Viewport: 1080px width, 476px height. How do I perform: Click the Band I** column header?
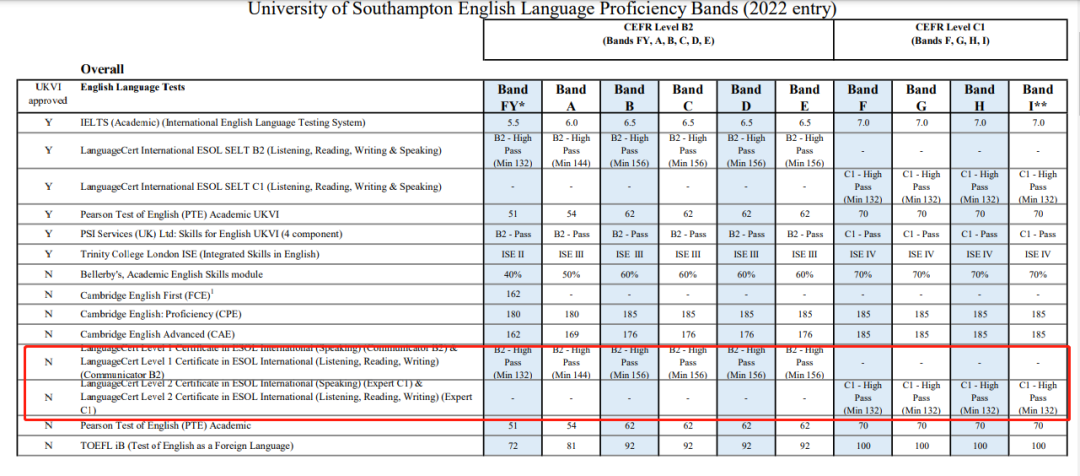tap(1037, 96)
